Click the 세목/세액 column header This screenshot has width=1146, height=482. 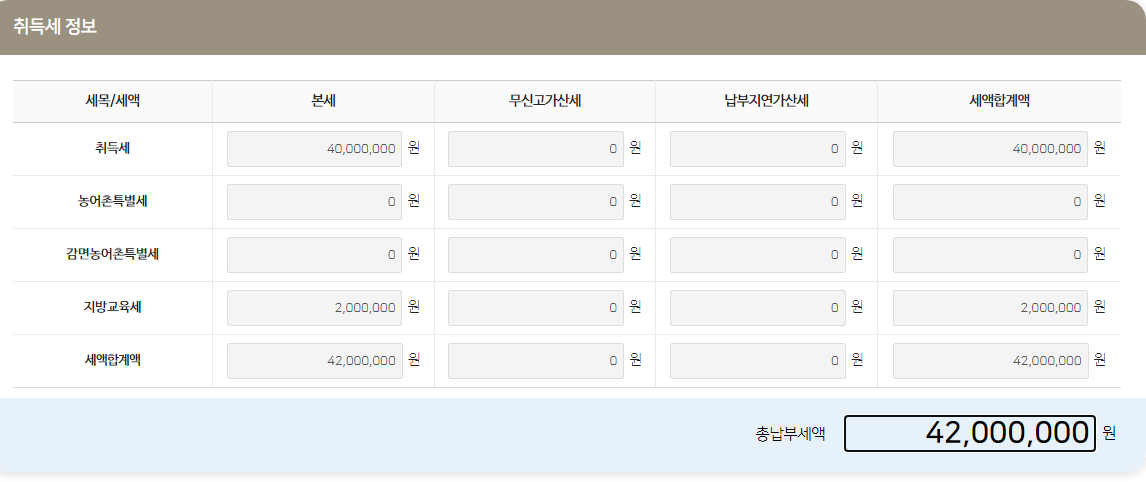[x=113, y=102]
